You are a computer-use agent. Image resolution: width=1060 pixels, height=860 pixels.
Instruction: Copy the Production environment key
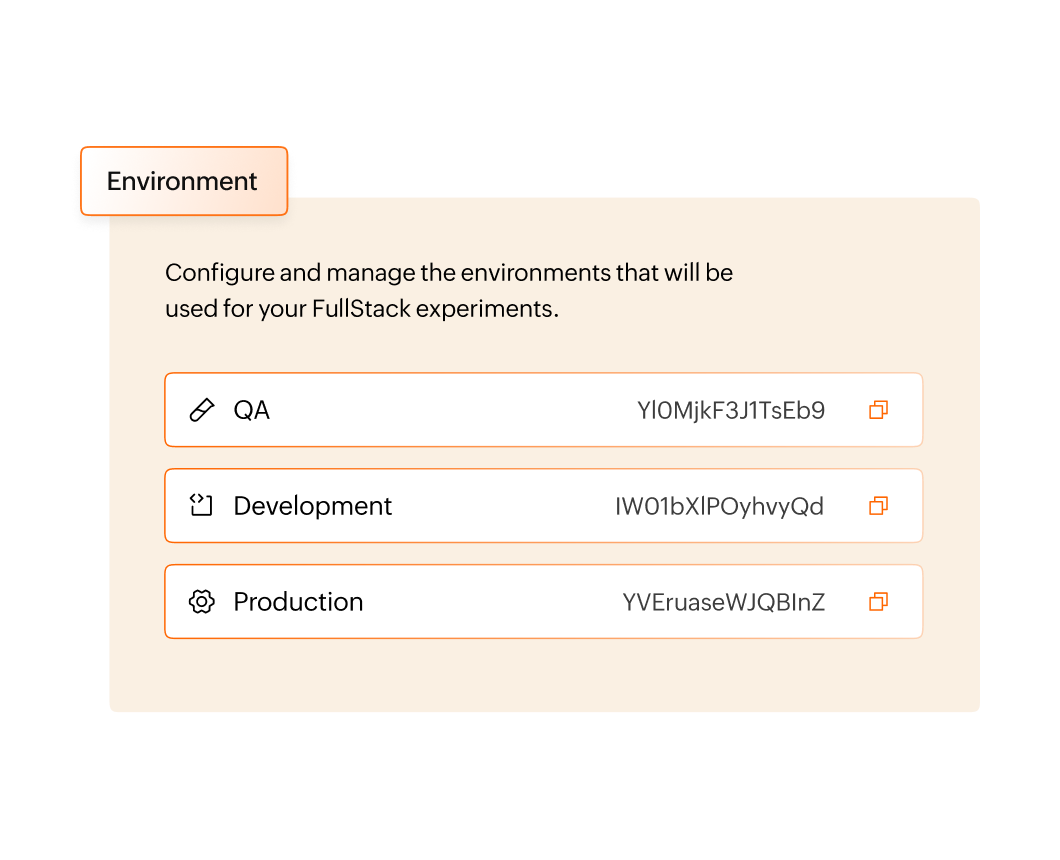[878, 602]
